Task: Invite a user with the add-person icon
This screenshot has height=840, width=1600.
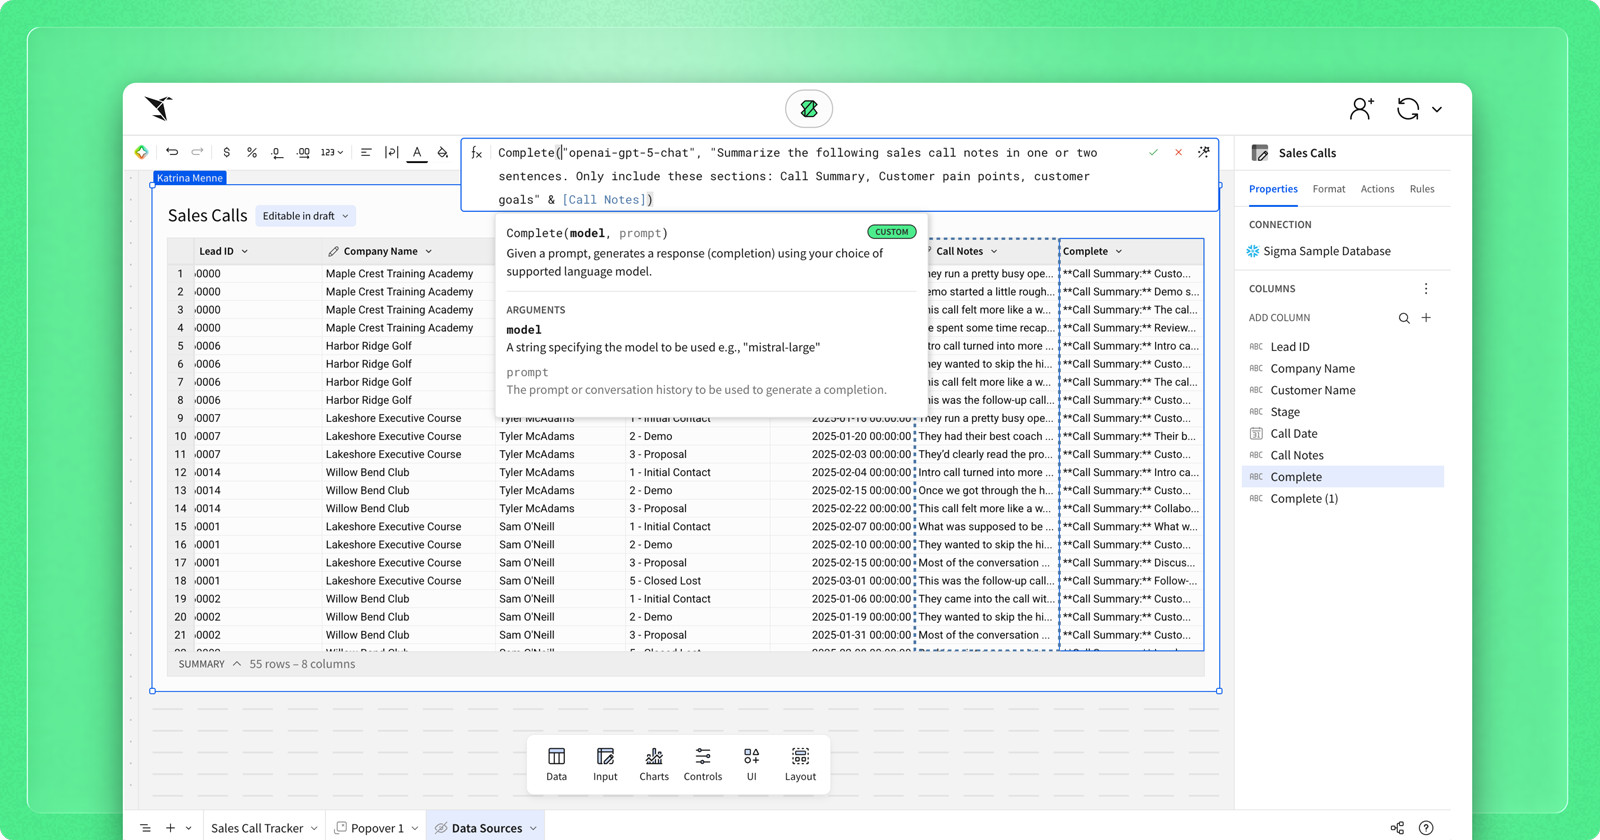Action: [x=1361, y=108]
